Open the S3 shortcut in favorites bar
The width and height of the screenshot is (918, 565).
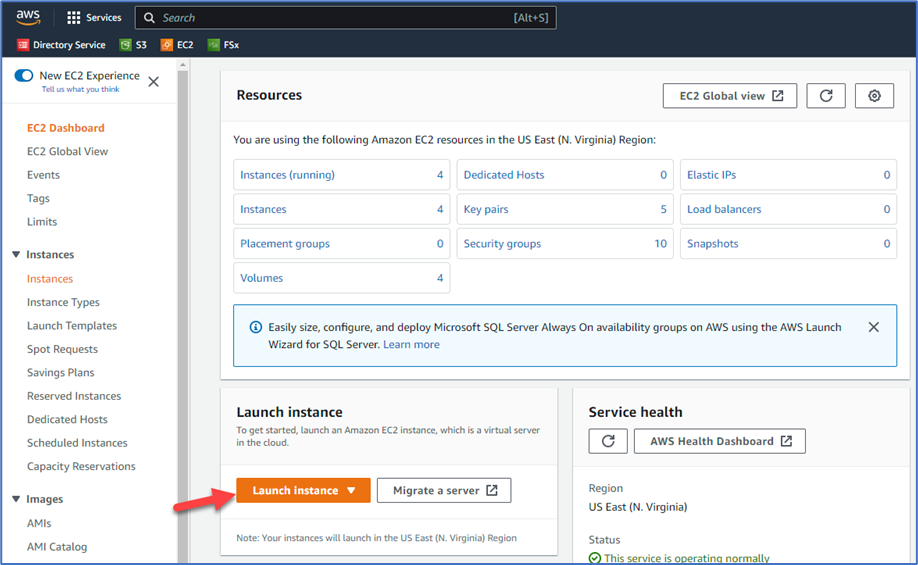point(133,45)
